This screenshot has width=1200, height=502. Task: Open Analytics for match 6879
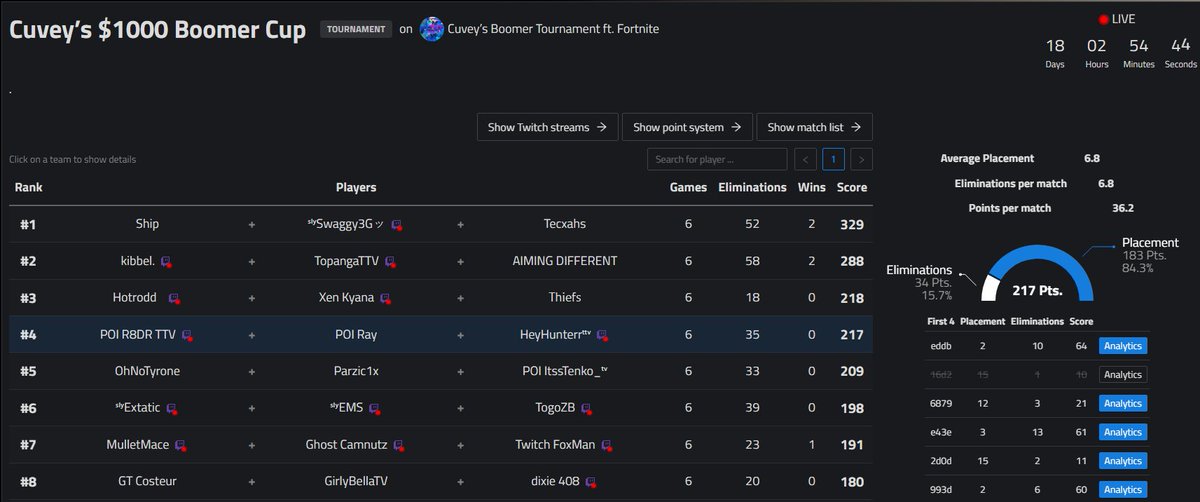[1122, 403]
